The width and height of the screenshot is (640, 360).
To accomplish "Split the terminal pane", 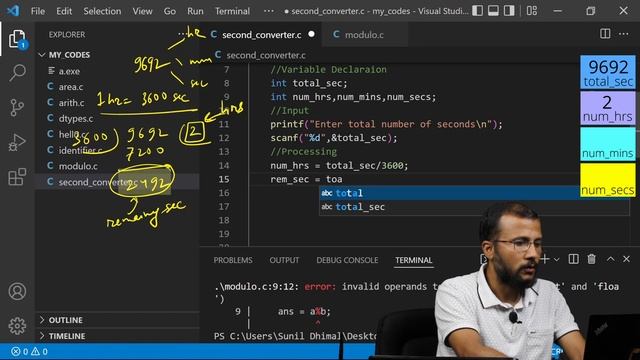I will pyautogui.click(x=573, y=259).
